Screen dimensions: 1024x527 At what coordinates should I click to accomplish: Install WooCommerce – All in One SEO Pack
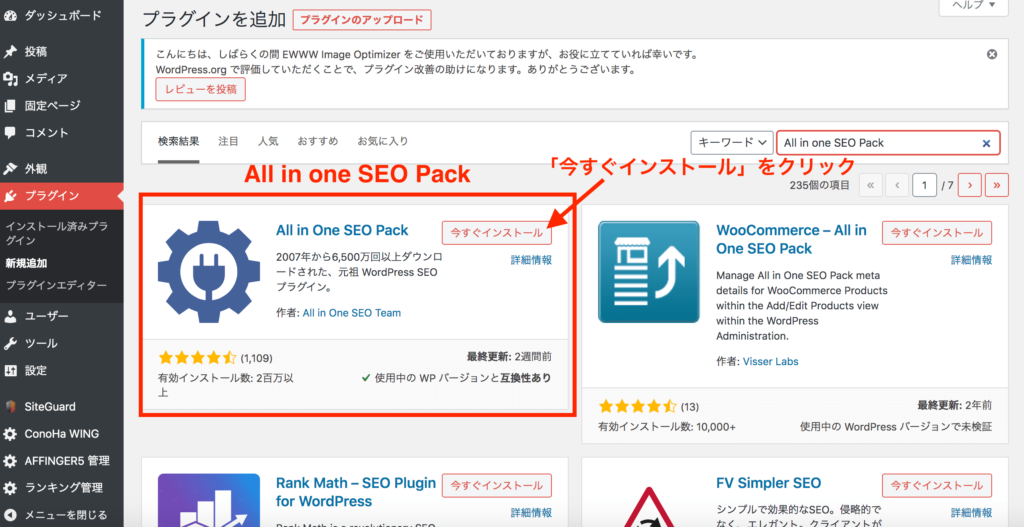click(x=937, y=232)
